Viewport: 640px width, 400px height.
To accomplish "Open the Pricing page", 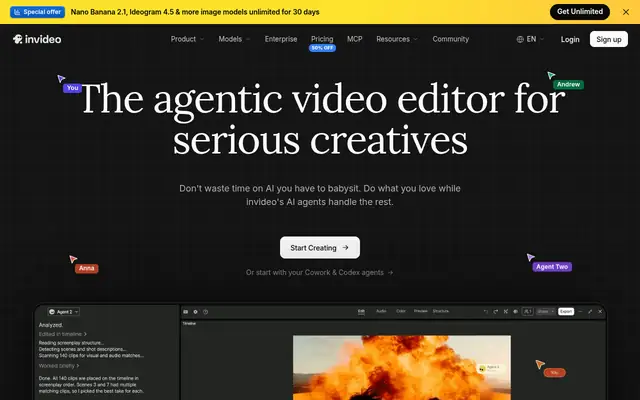I will tap(322, 39).
